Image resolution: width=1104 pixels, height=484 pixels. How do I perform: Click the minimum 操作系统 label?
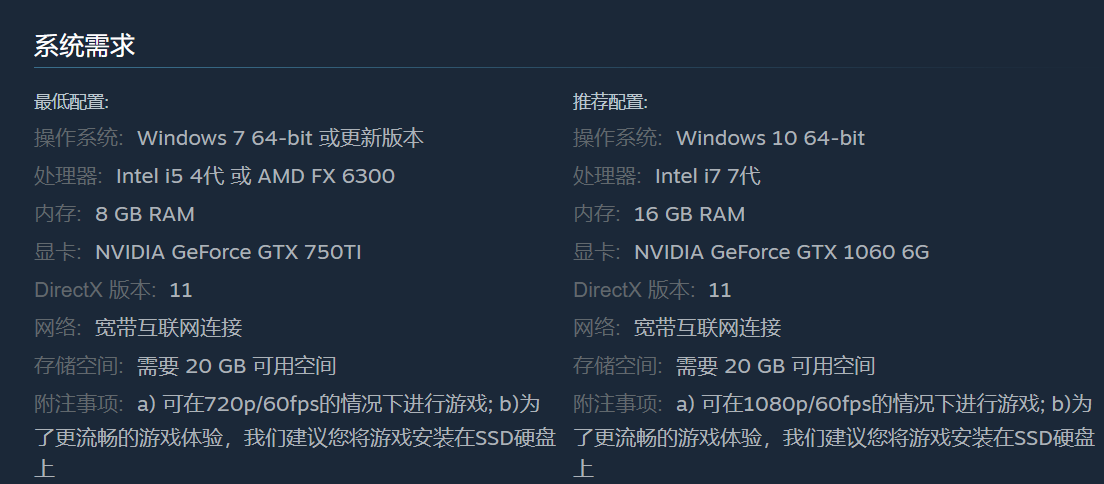(79, 138)
